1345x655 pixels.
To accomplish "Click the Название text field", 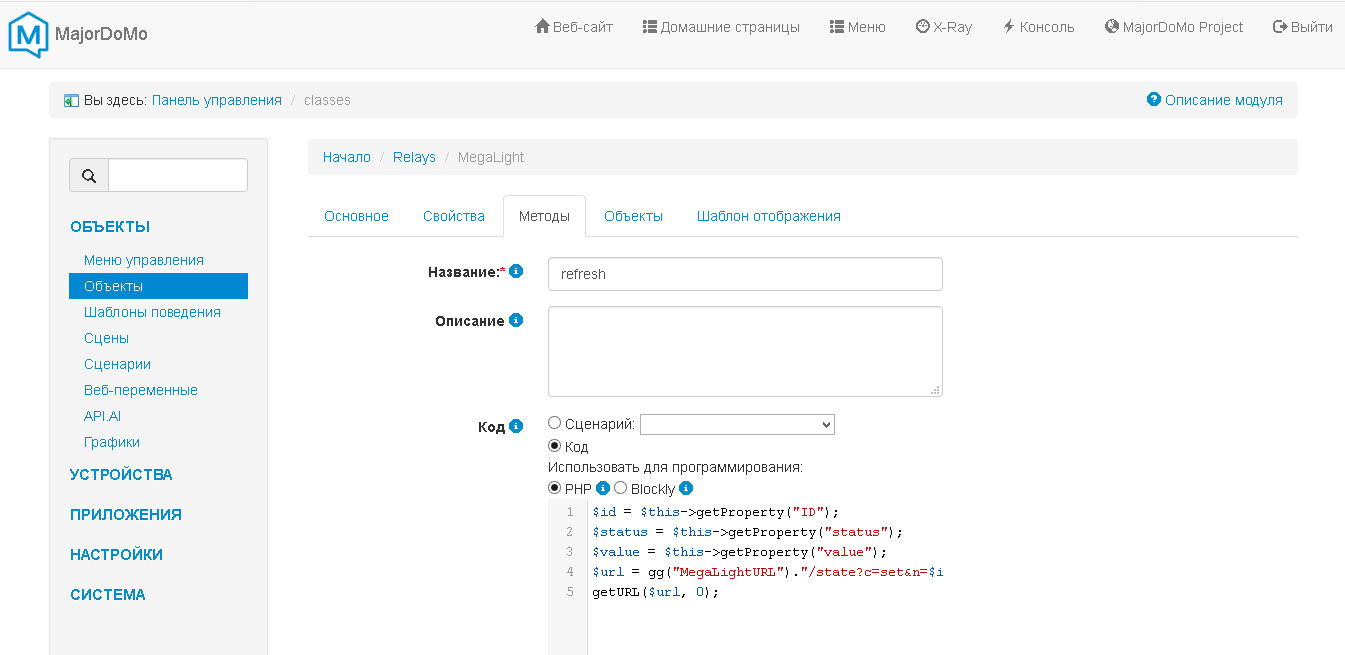I will tap(745, 274).
